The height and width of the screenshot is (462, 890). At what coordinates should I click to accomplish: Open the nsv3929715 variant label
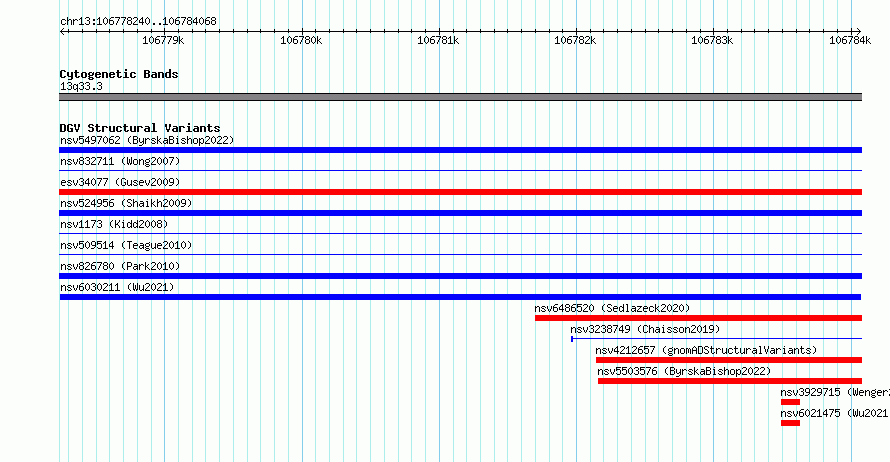pos(834,392)
